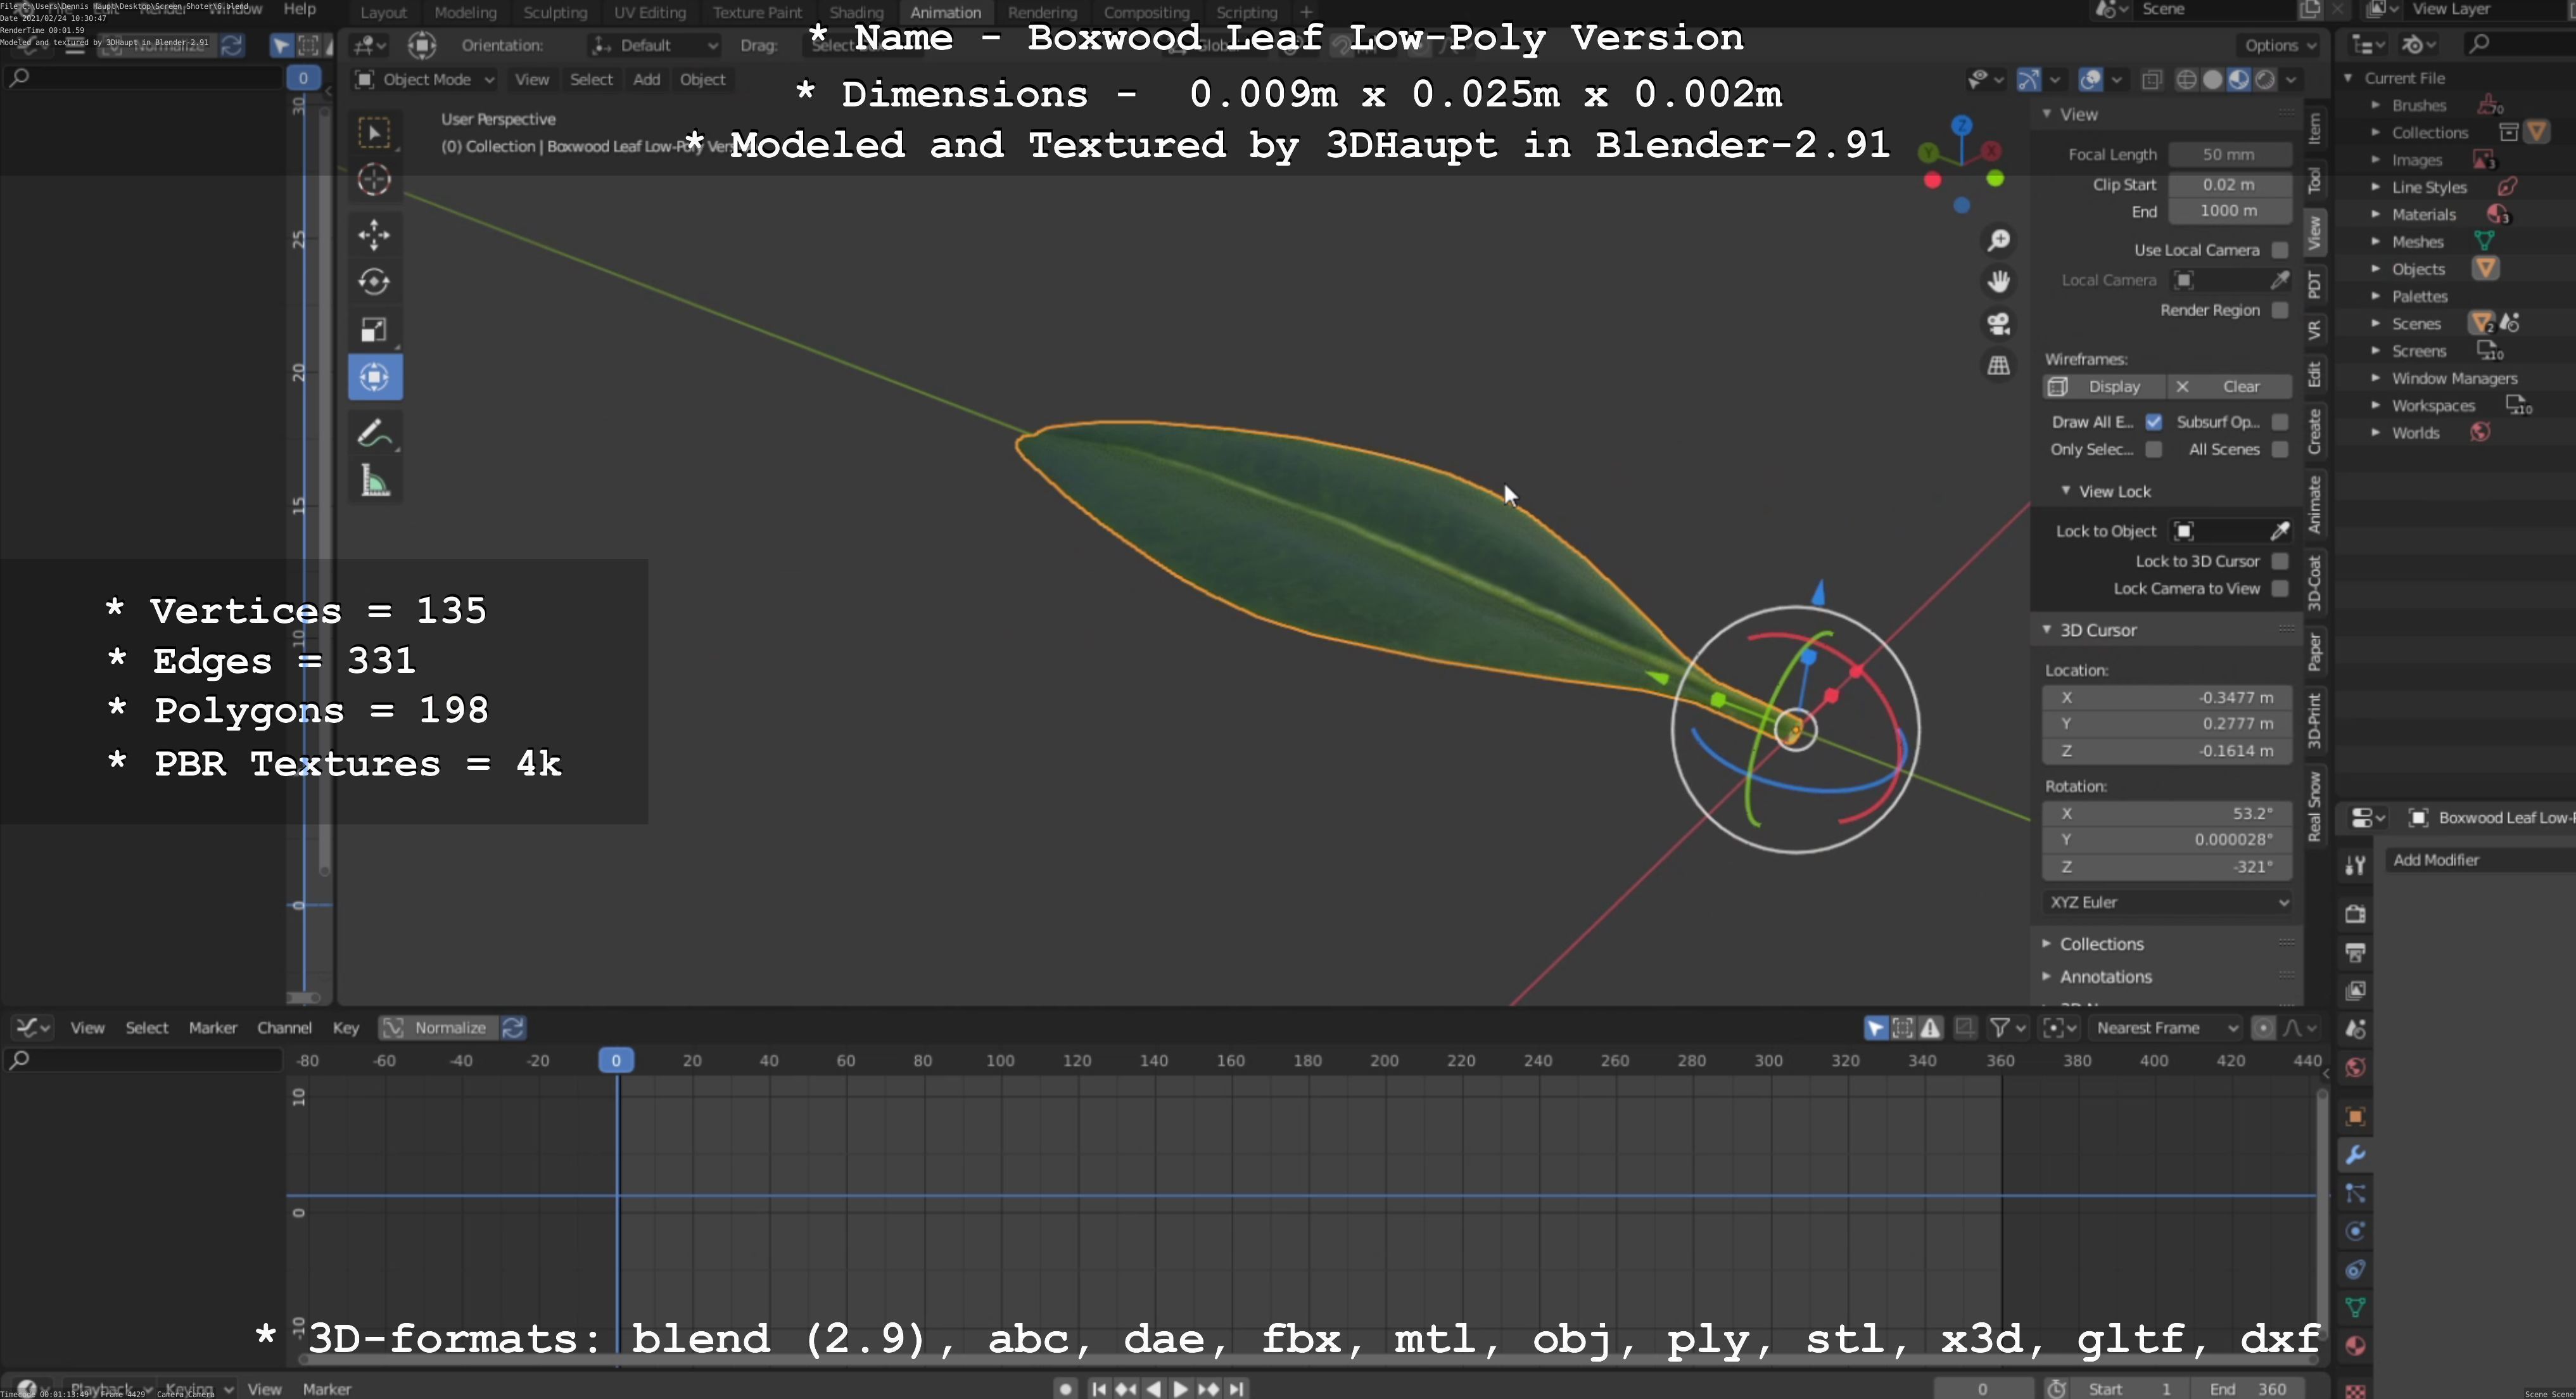Switch to the Modeling workspace tab
Image resolution: width=2576 pixels, height=1399 pixels.
coord(465,12)
